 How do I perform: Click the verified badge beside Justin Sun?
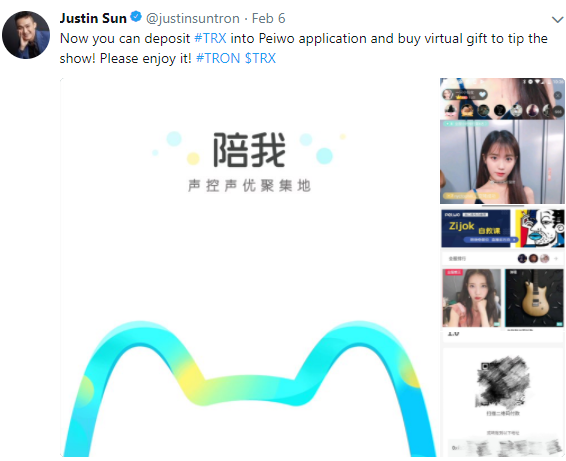[136, 17]
